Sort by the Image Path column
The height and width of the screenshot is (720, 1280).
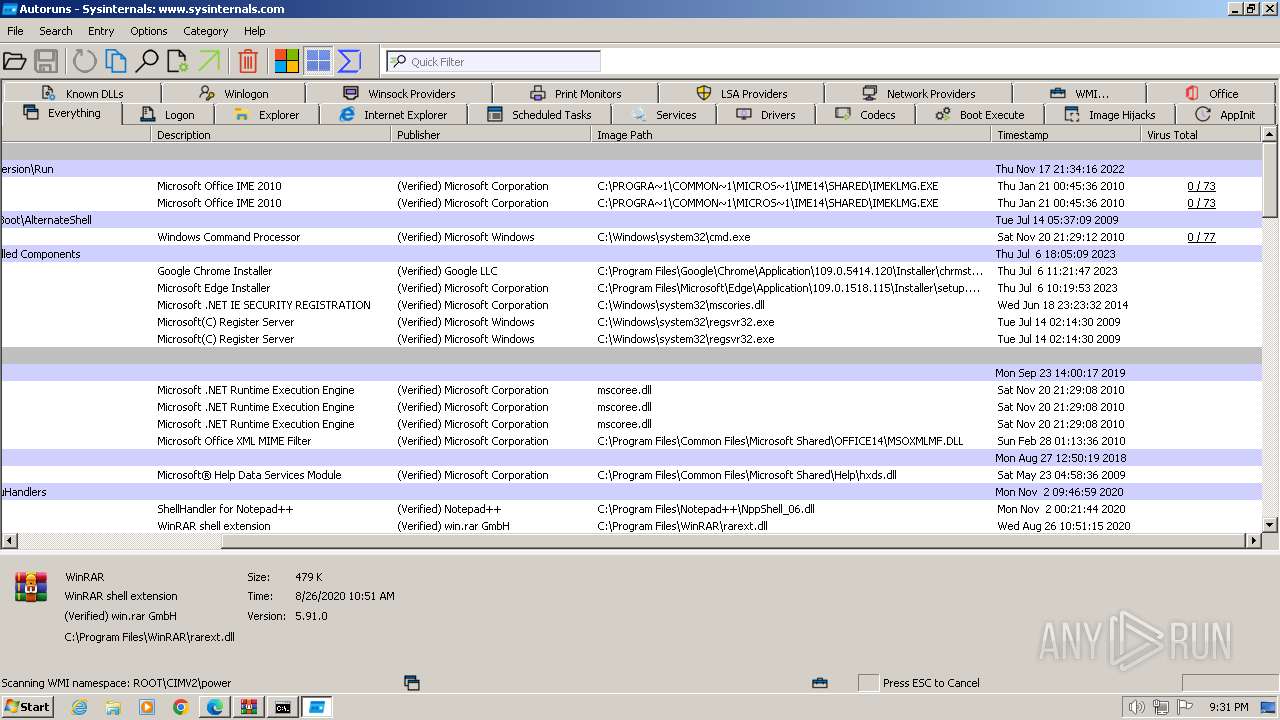tap(791, 135)
